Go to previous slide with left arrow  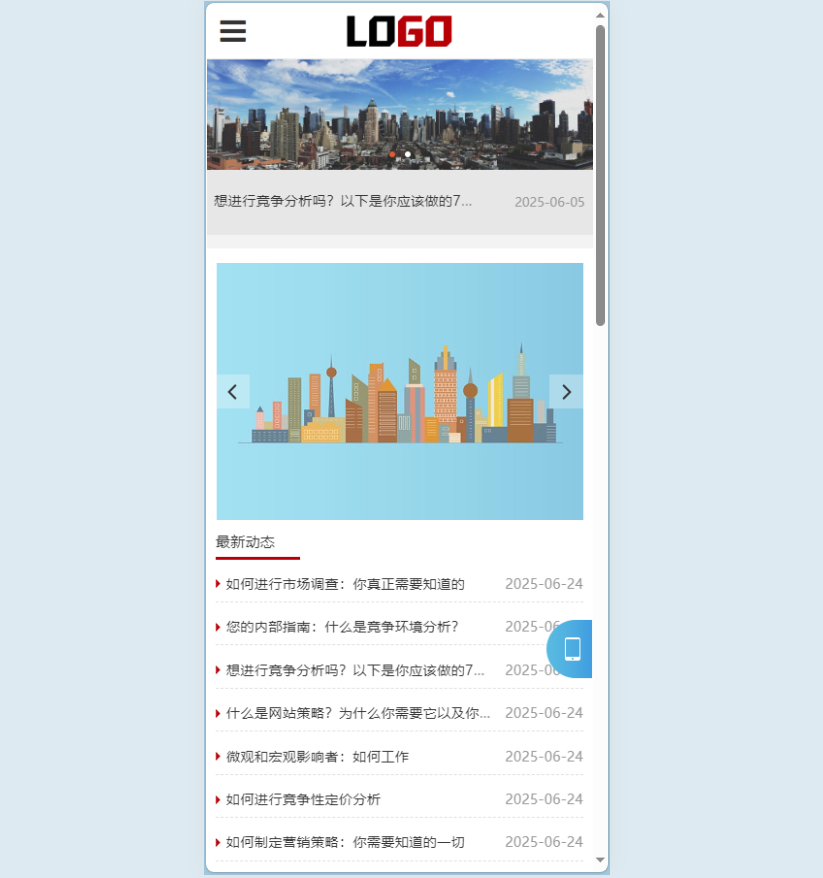(x=234, y=391)
